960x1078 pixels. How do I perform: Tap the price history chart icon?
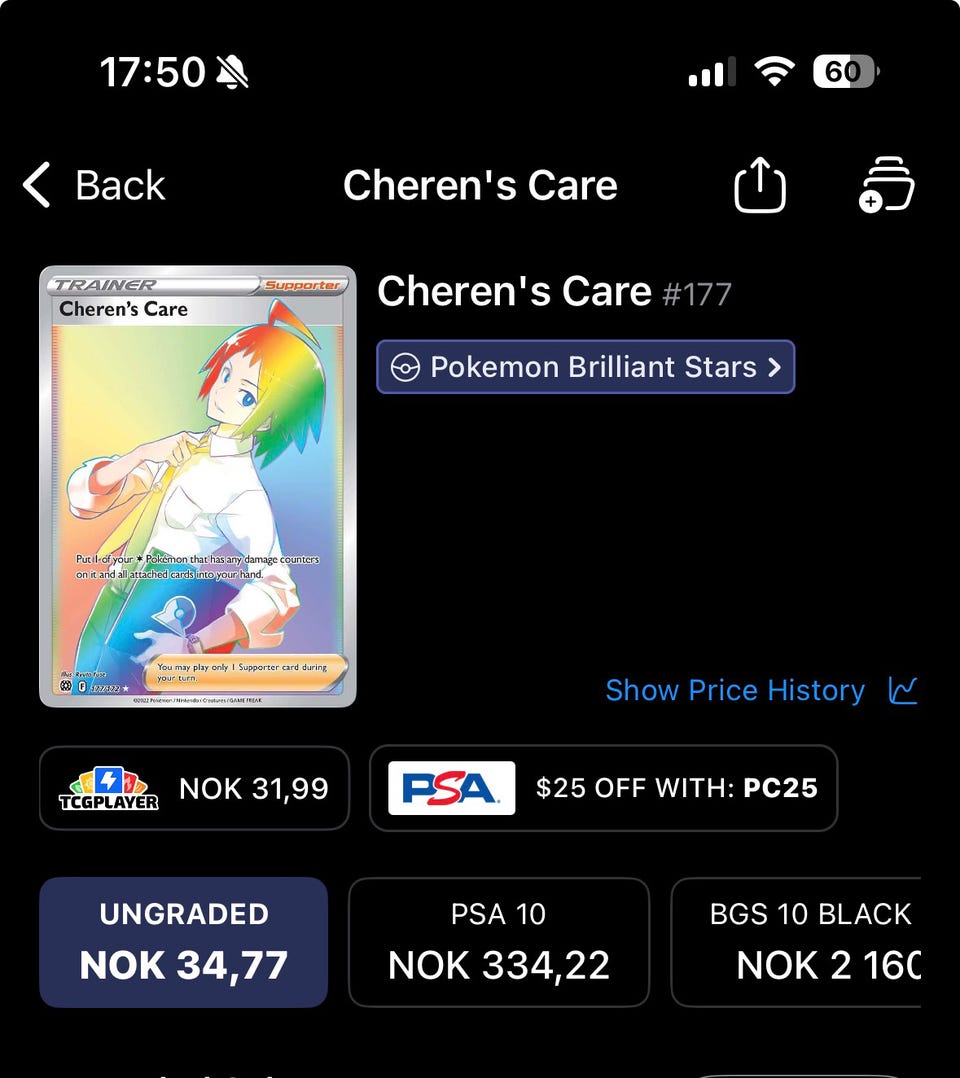click(x=903, y=690)
